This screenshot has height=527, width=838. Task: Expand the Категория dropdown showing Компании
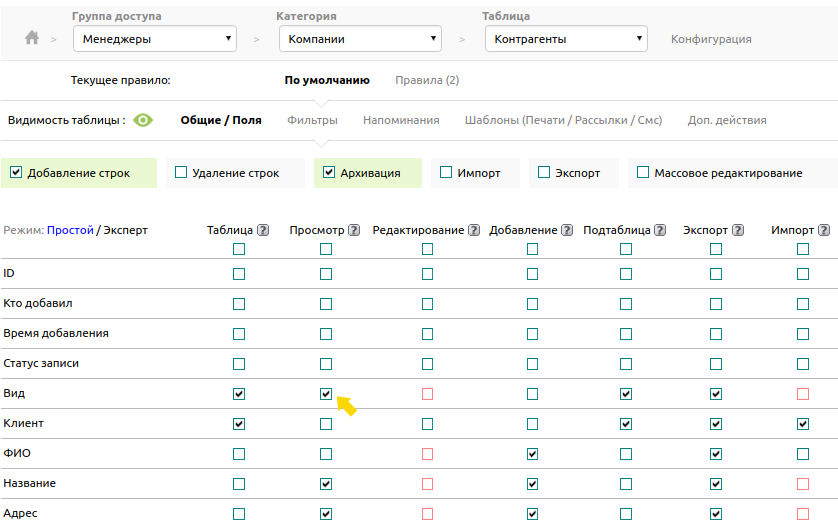point(359,39)
